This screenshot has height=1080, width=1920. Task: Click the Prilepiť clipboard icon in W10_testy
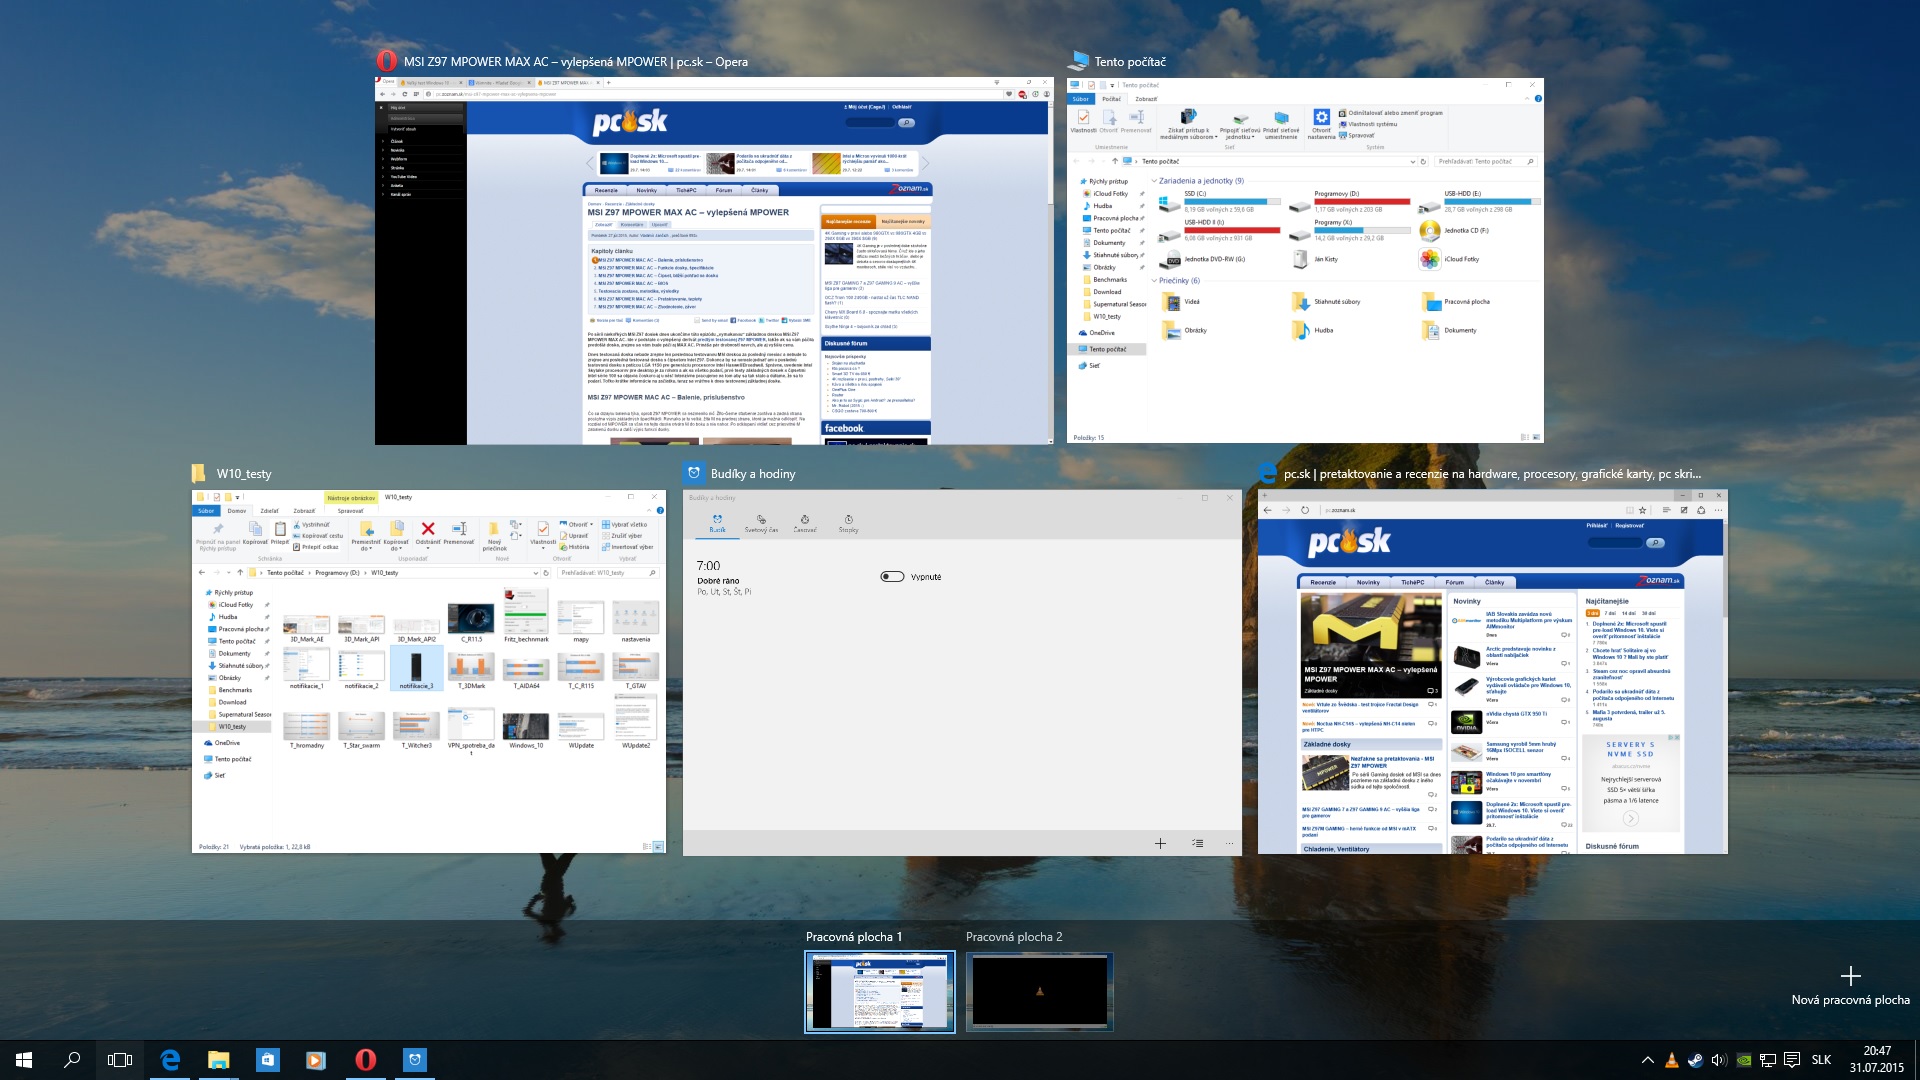click(x=280, y=529)
